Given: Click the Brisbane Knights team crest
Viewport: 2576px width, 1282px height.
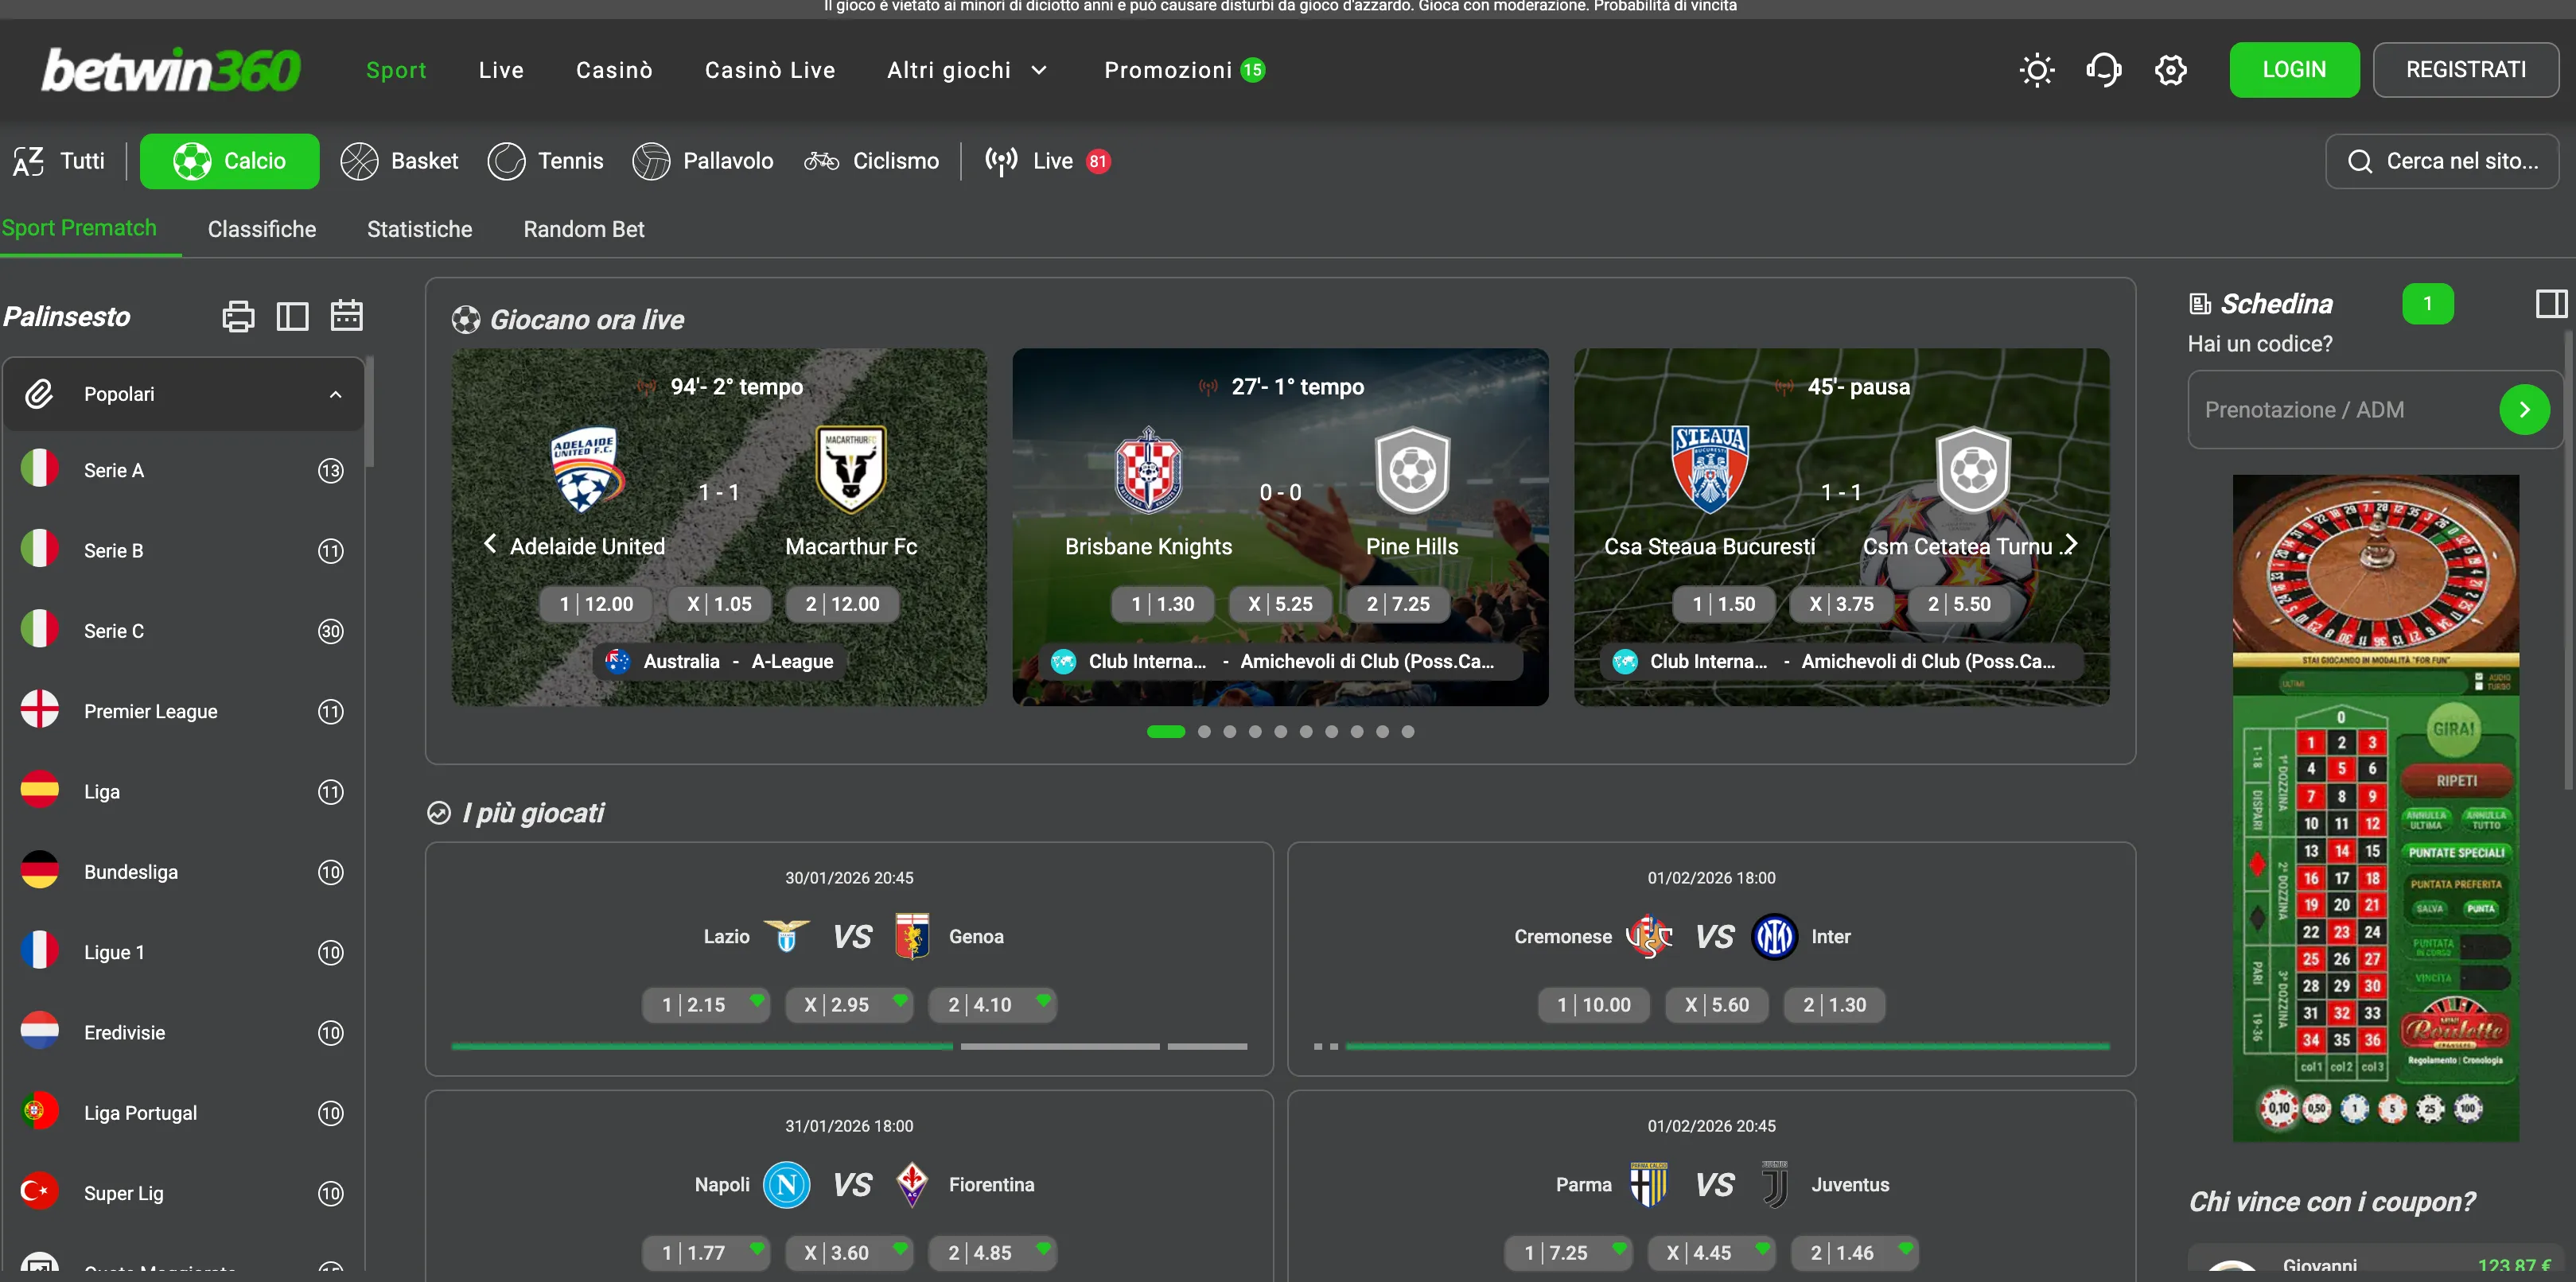Looking at the screenshot, I should pos(1148,470).
